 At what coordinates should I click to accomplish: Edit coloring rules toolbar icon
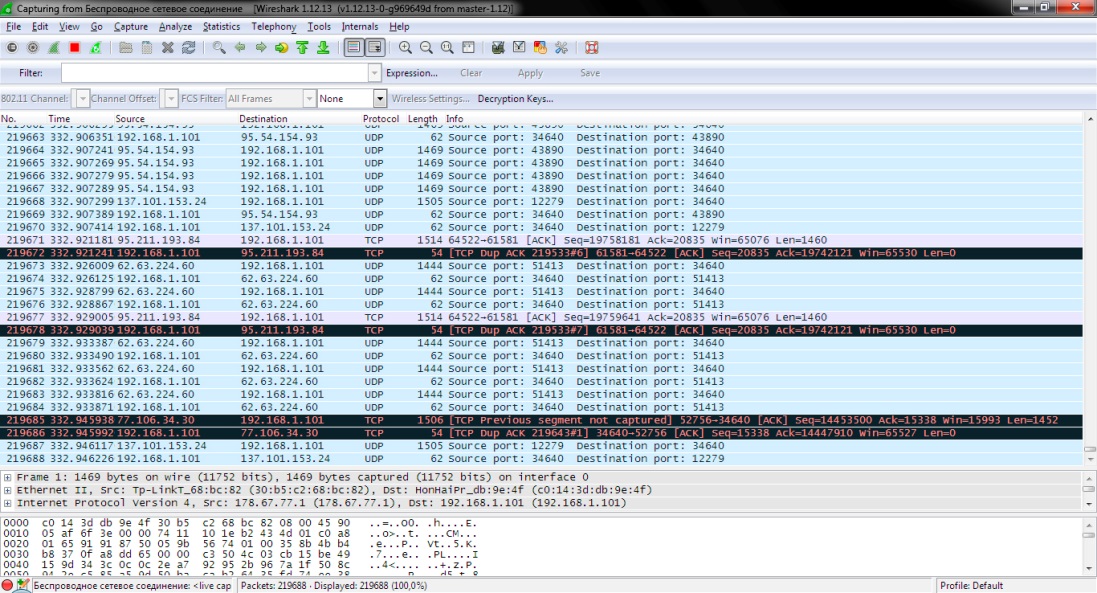tap(540, 48)
